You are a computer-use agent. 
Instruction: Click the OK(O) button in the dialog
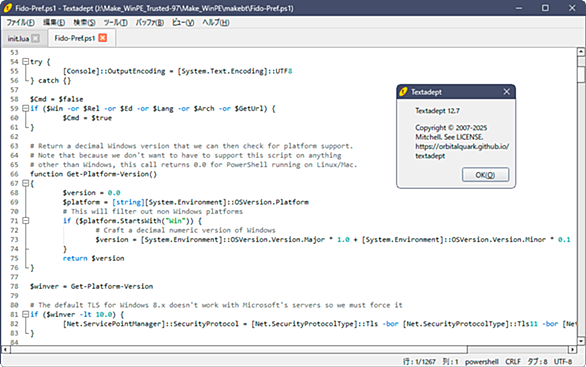(x=485, y=175)
